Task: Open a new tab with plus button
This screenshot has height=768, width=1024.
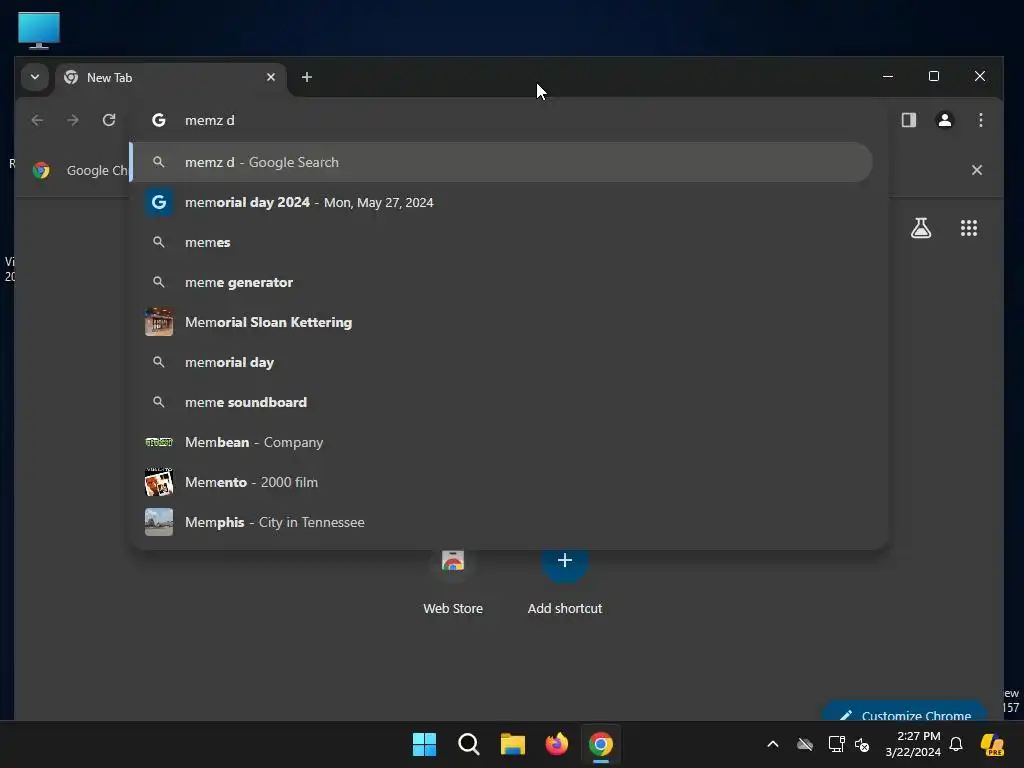Action: click(307, 77)
